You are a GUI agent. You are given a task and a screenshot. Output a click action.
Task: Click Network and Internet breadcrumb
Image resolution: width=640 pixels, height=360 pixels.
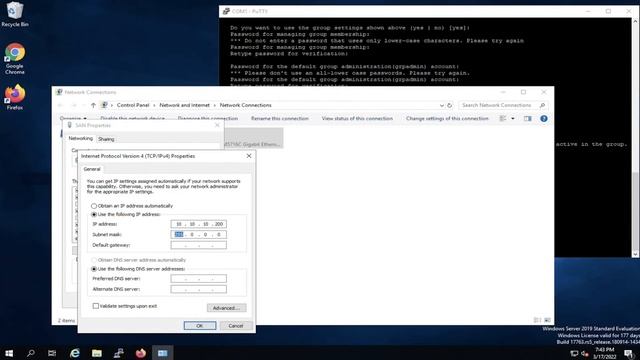184,105
